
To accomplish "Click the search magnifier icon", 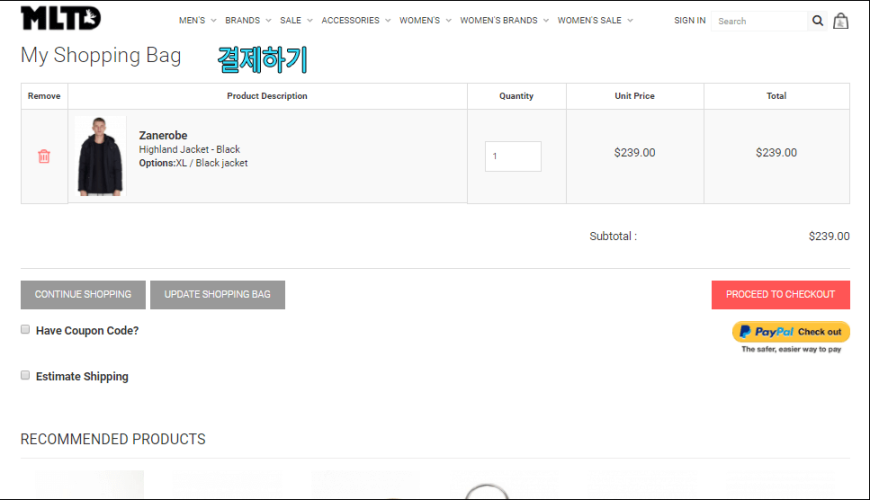I will (x=817, y=21).
